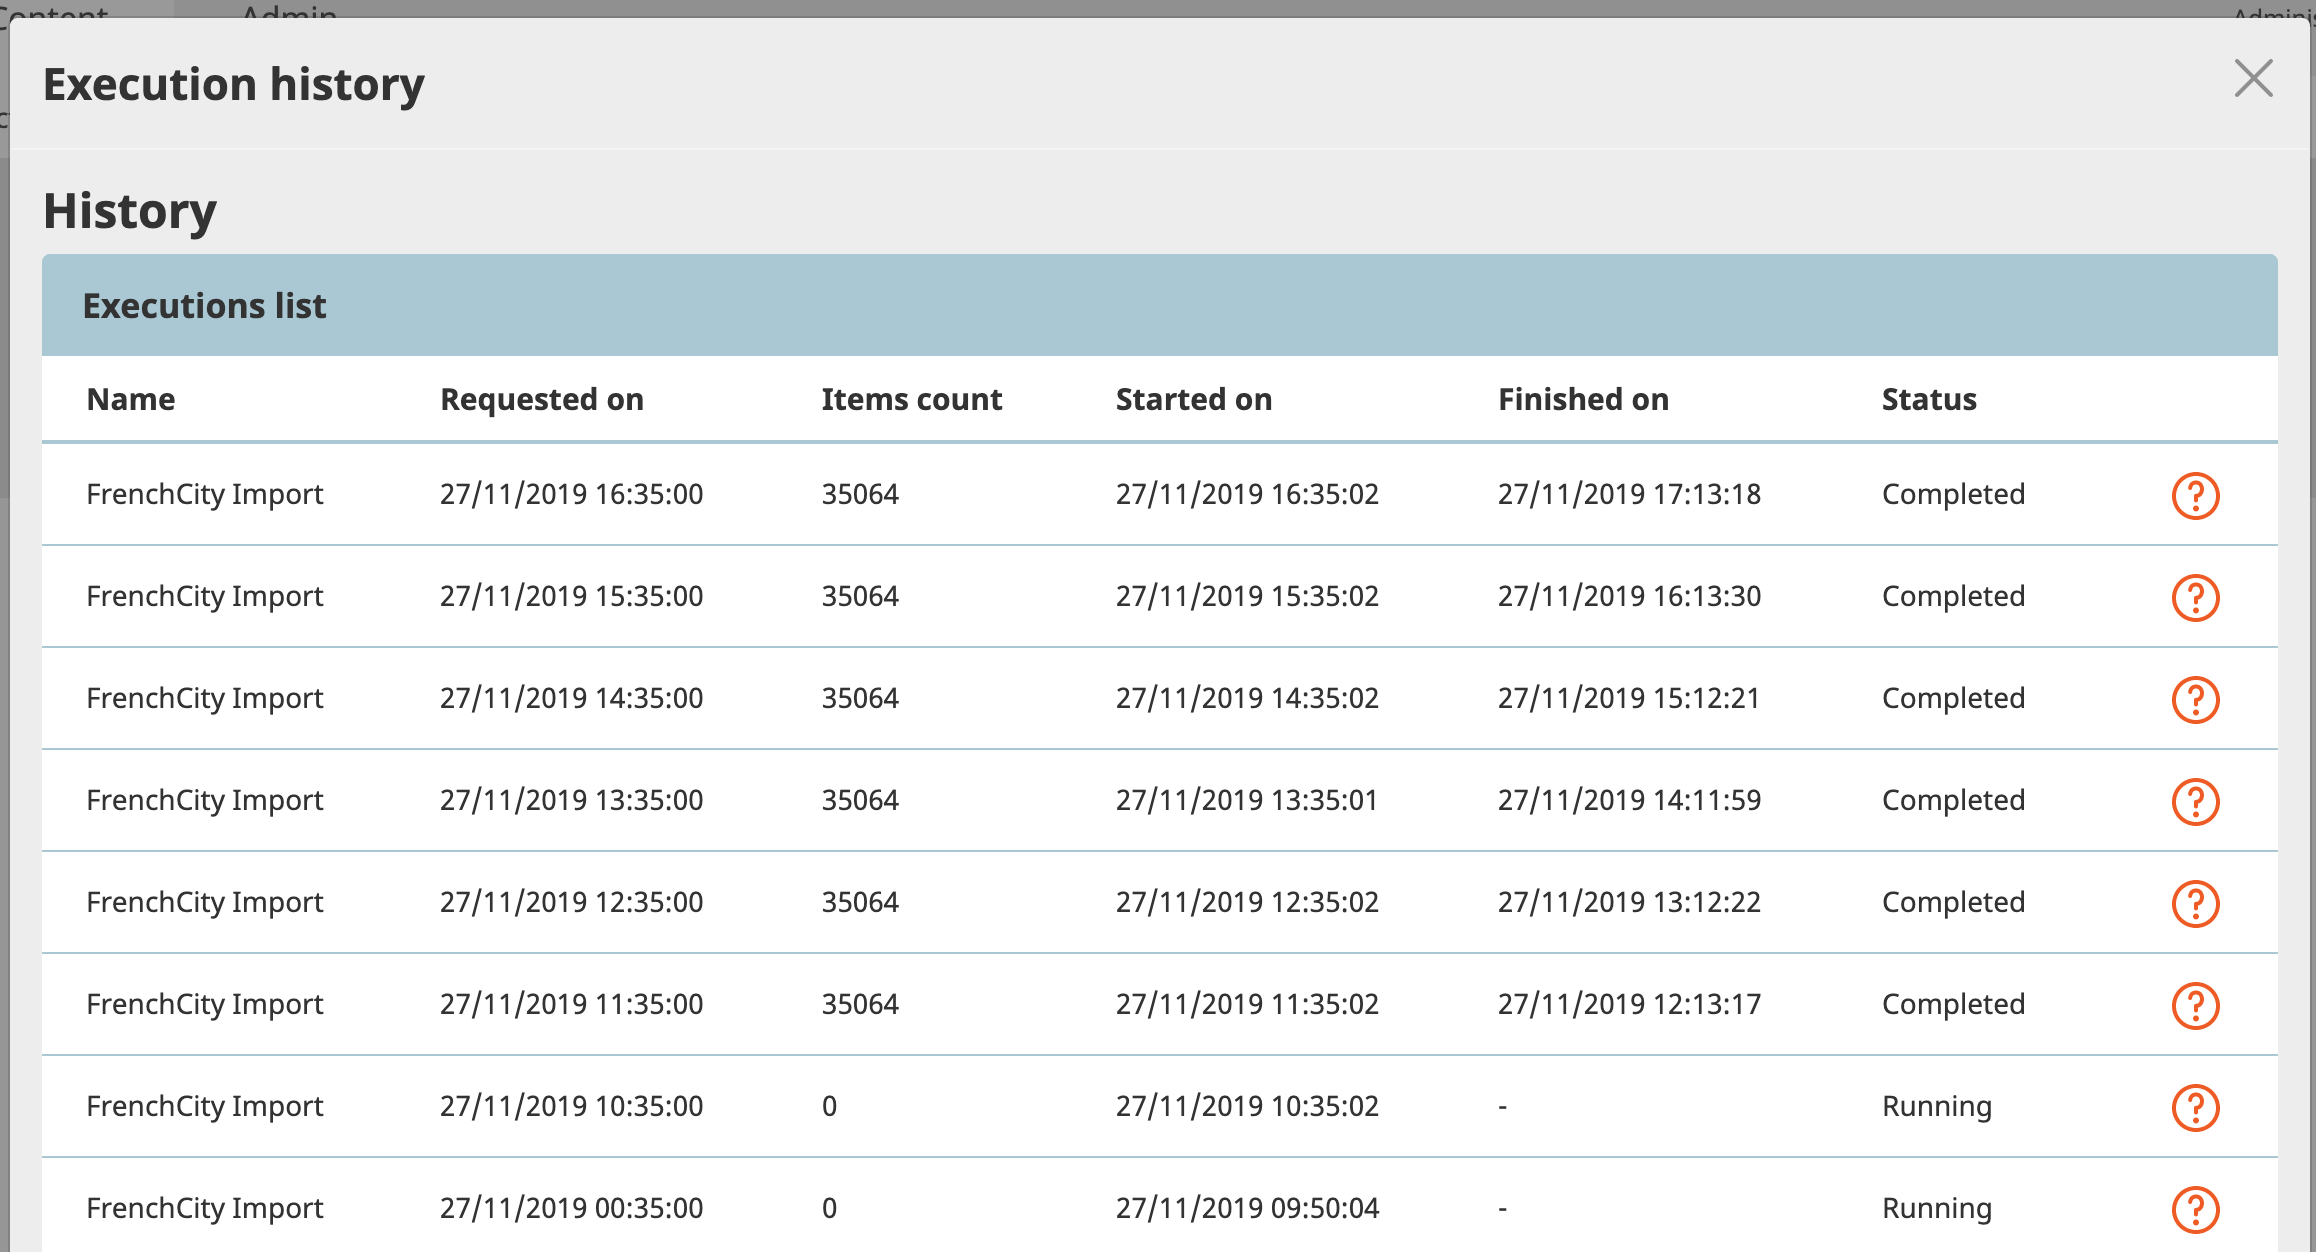
Task: Show info for 12:35:00 execution row
Action: point(2195,903)
